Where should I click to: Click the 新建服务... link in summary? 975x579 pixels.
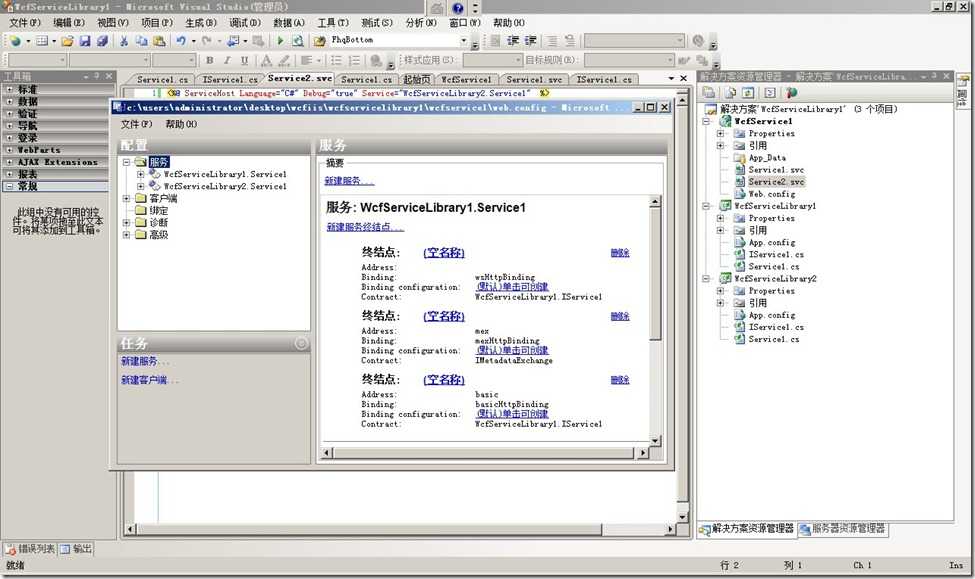(x=349, y=181)
